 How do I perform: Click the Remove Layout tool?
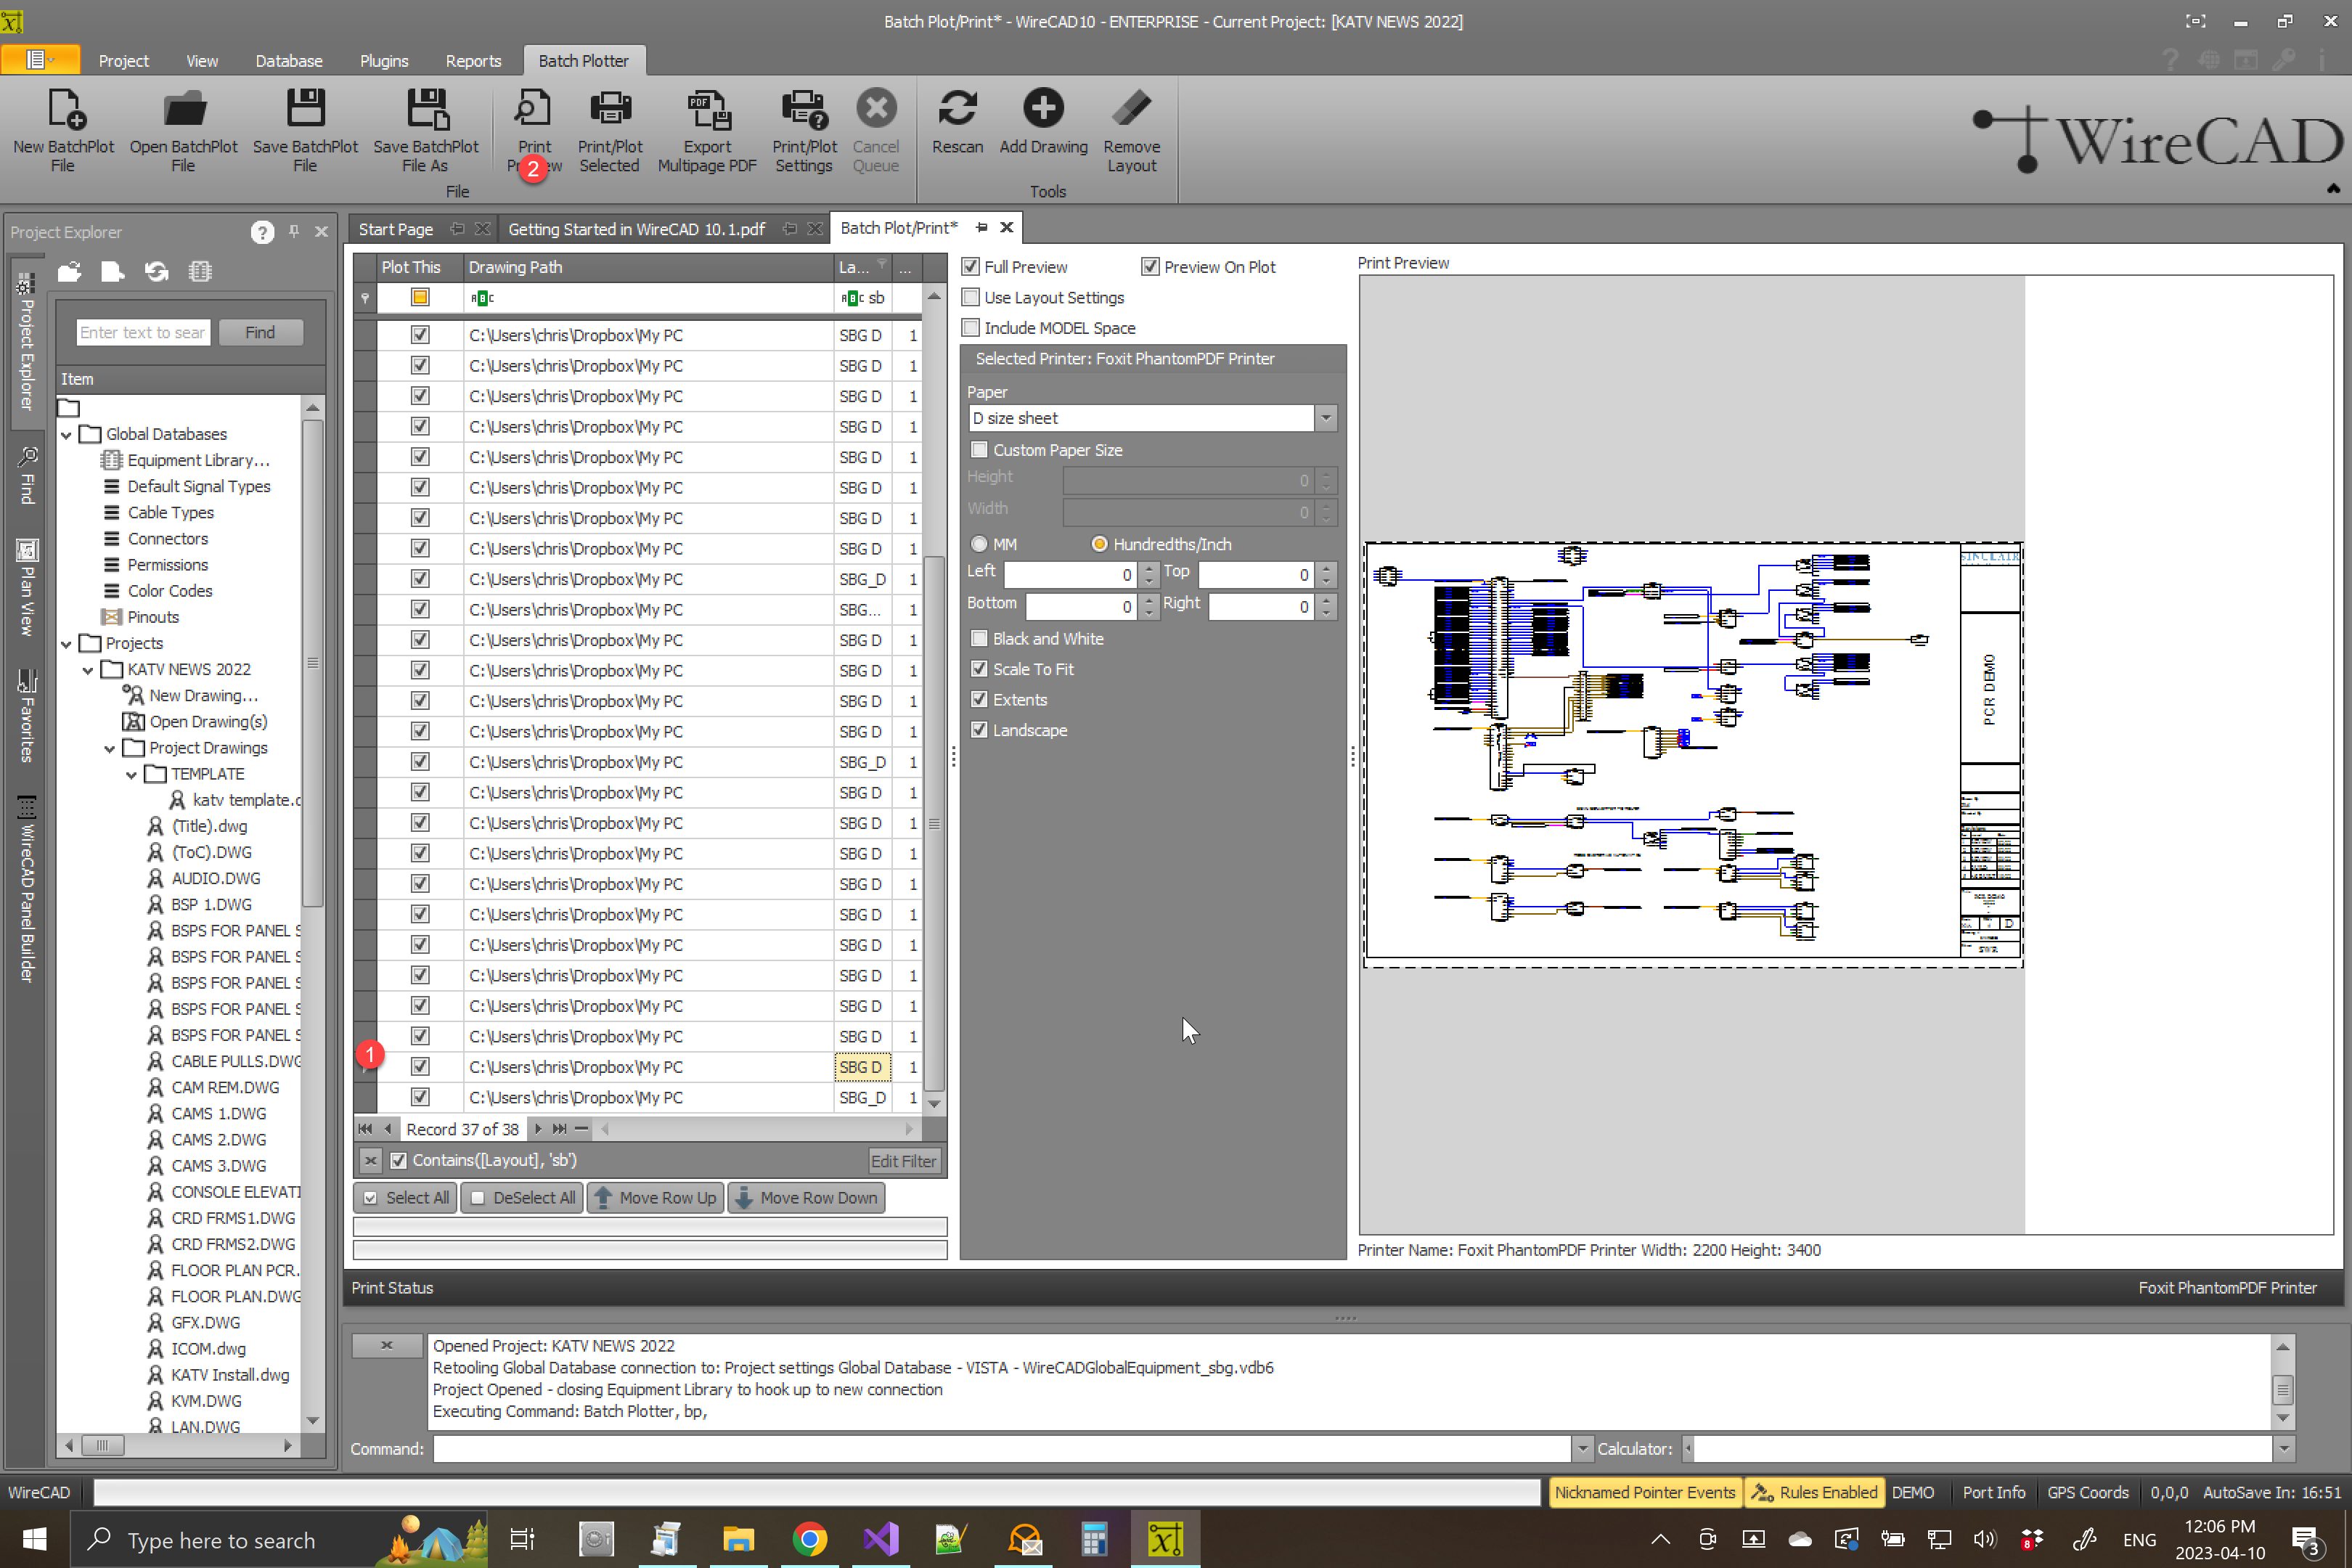point(1131,130)
